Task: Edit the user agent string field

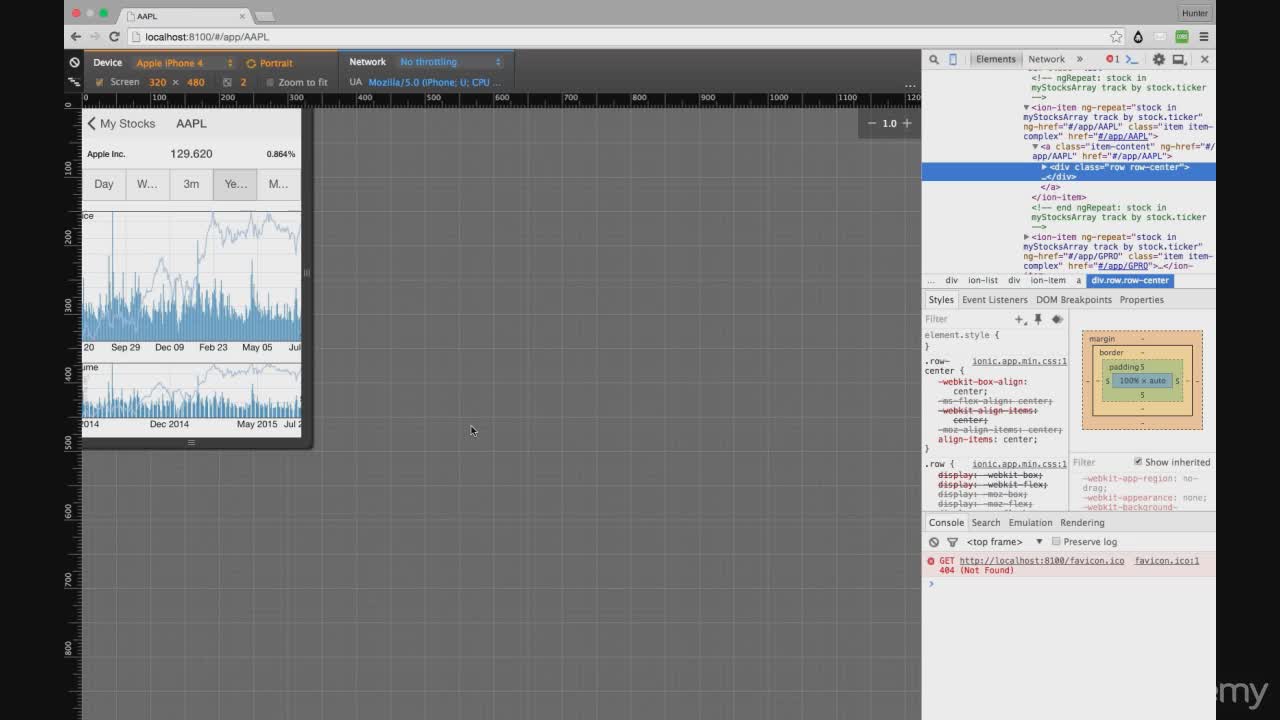Action: pyautogui.click(x=435, y=82)
